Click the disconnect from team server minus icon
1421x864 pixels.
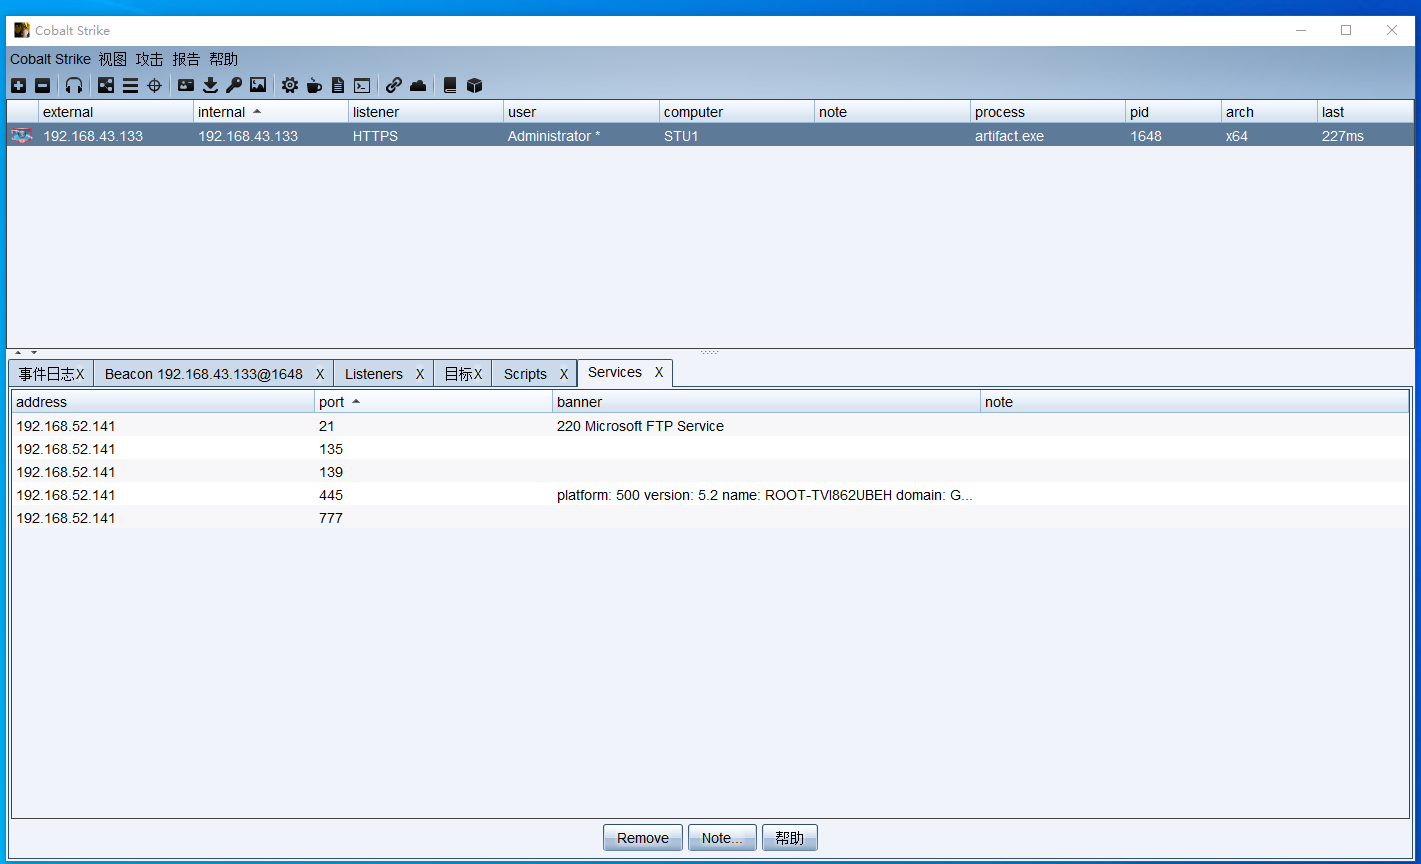(x=42, y=86)
